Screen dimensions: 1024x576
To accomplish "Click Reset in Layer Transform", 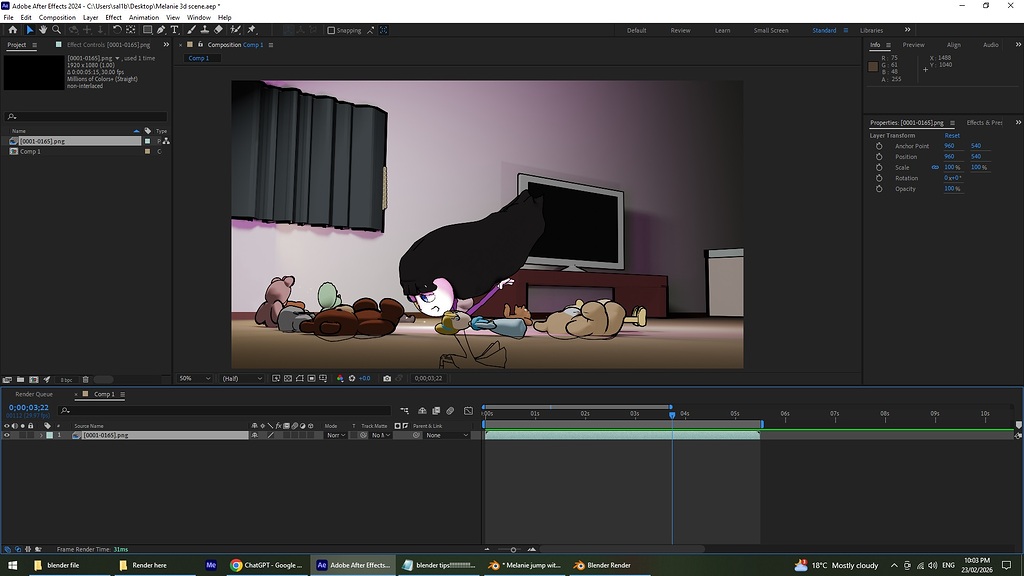I will tap(952, 135).
